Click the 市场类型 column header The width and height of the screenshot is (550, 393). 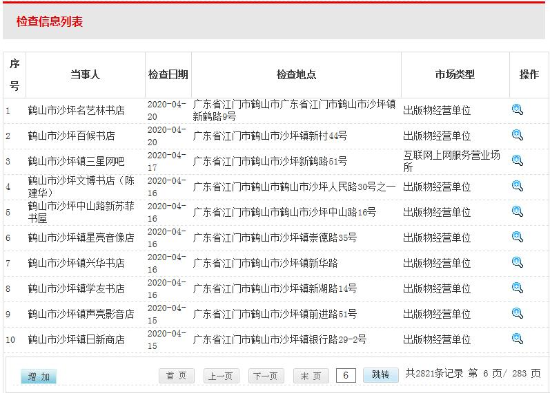tap(455, 74)
